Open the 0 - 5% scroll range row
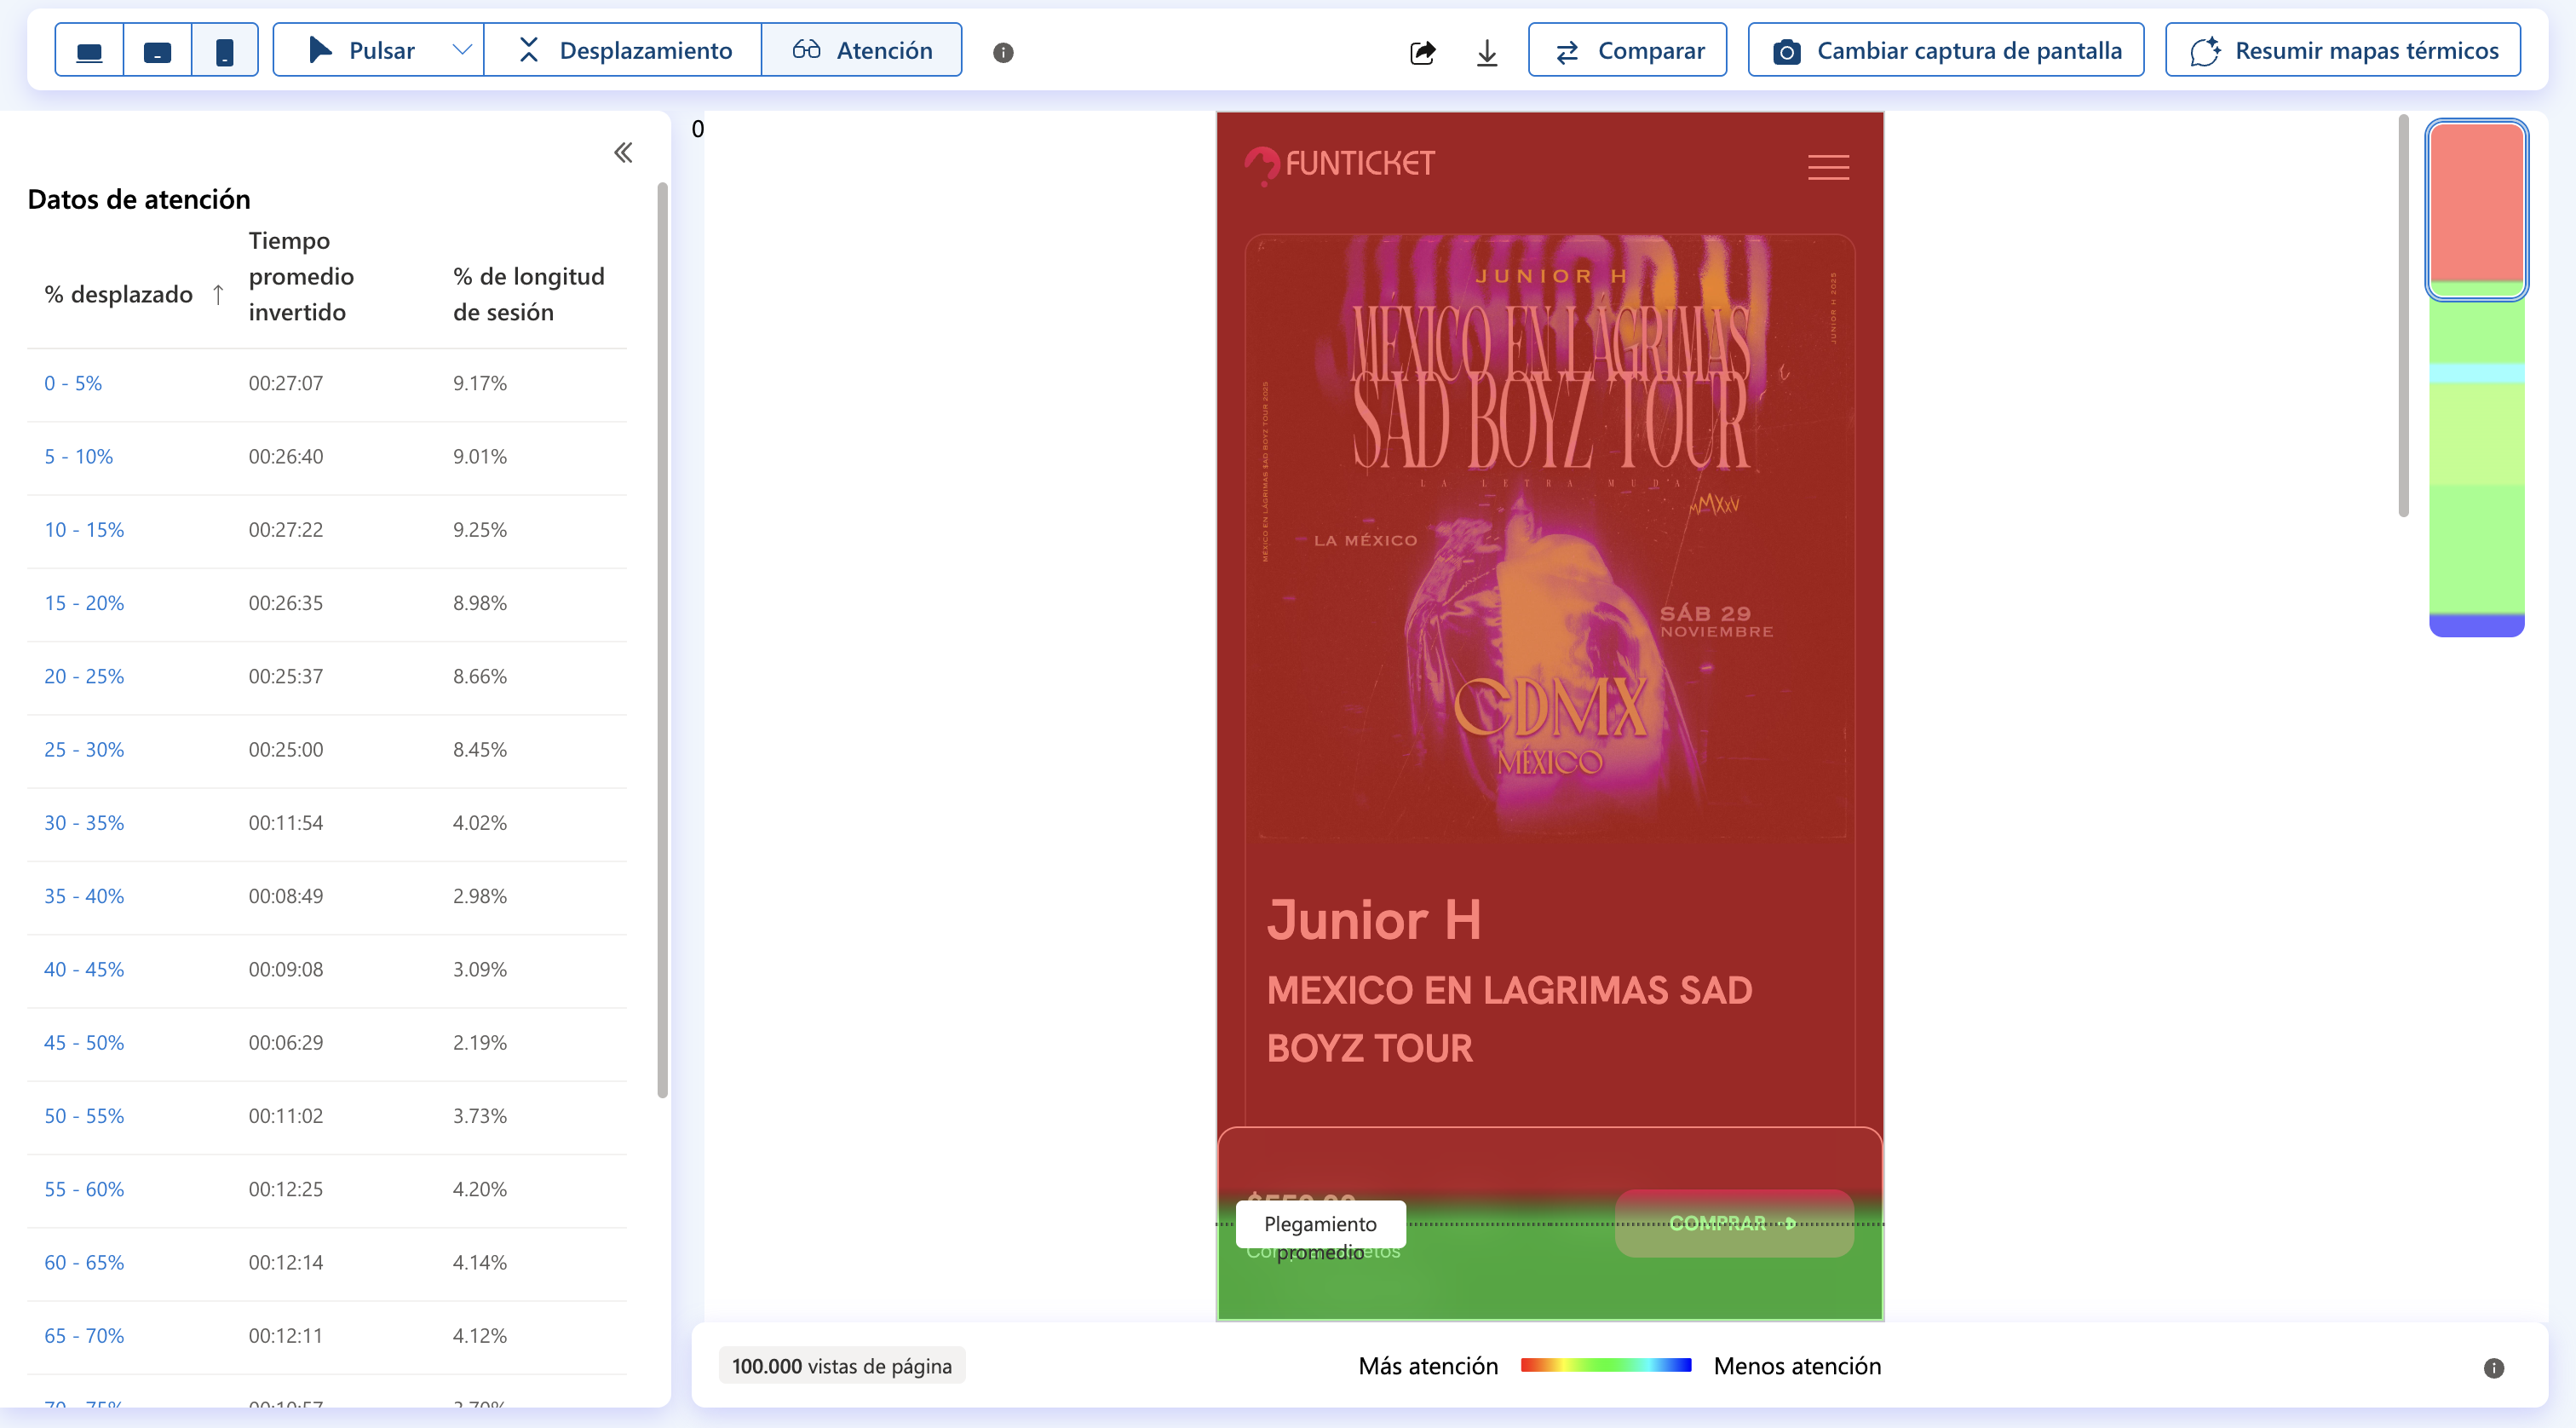 click(x=73, y=384)
